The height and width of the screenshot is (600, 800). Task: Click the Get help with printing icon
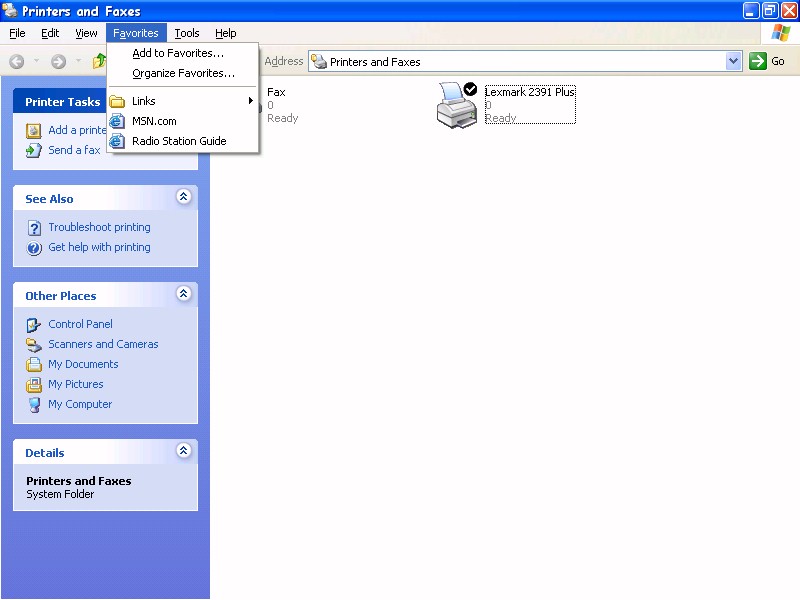click(34, 248)
